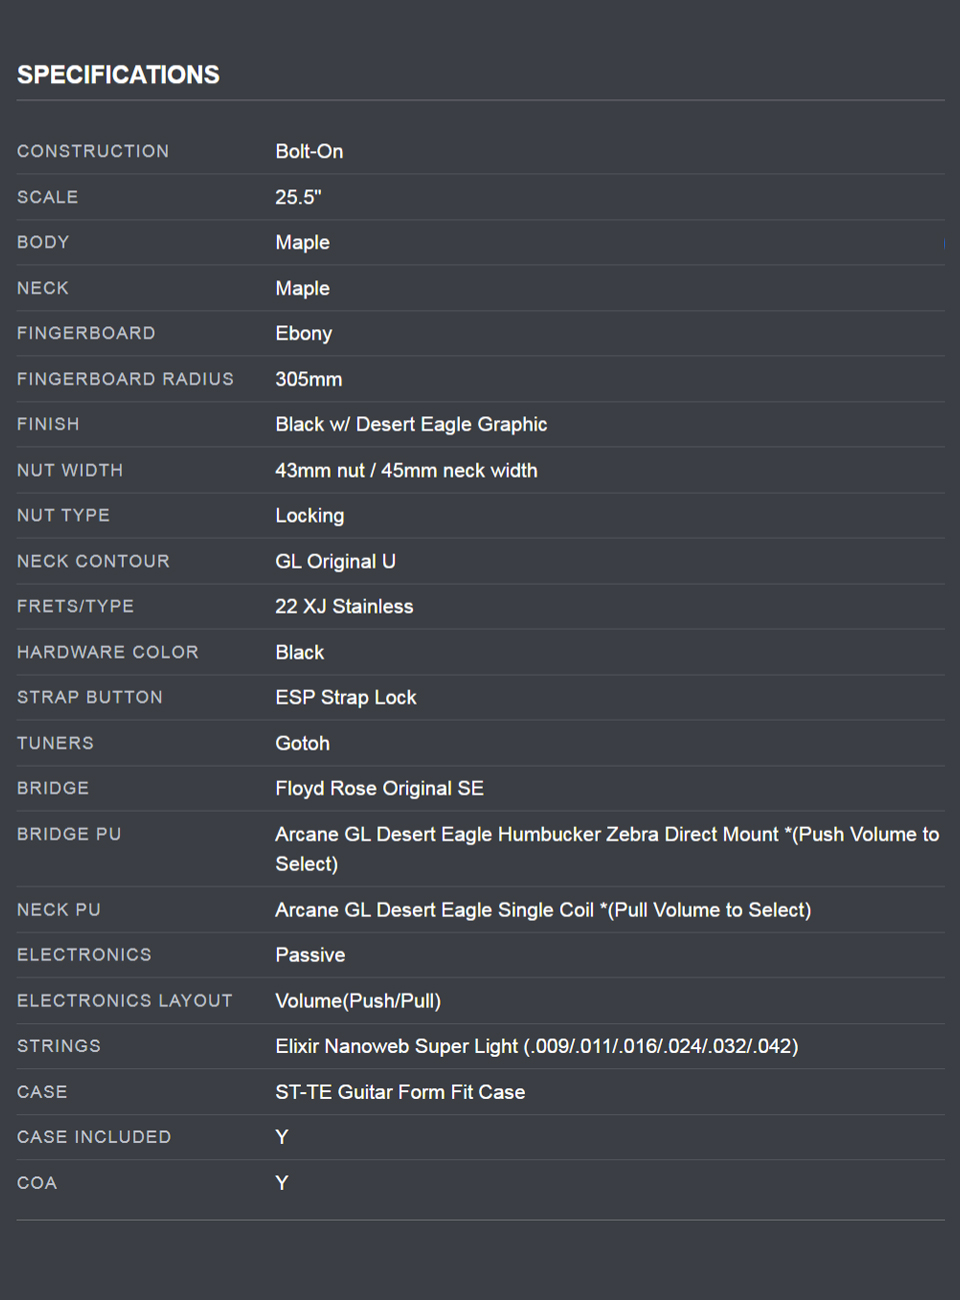The height and width of the screenshot is (1300, 960).
Task: Click the SPECIFICATIONS heading
Action: (118, 75)
